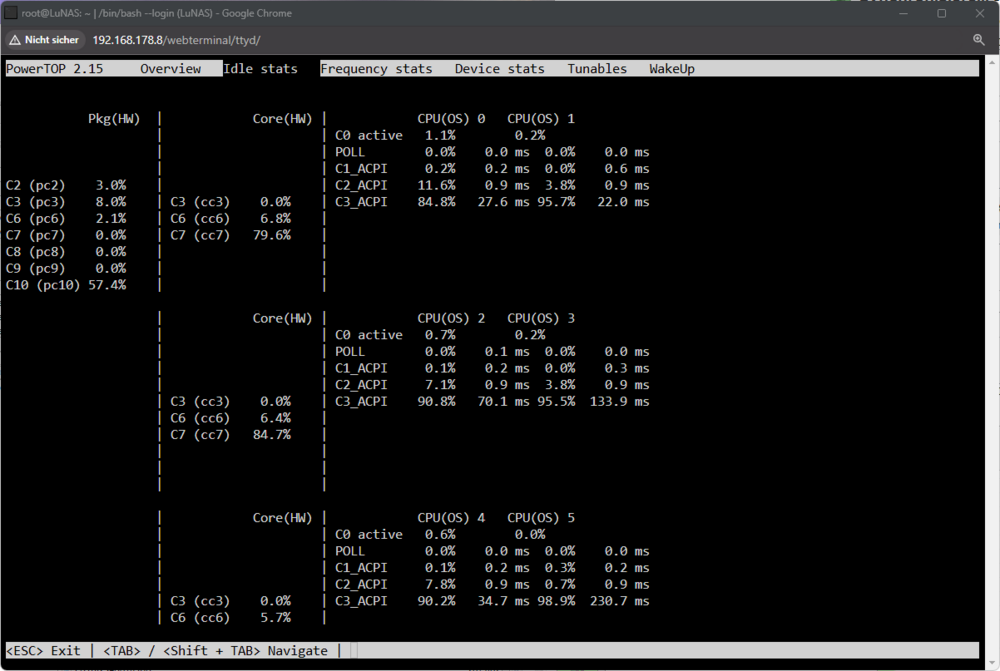Screen dimensions: 1000x671
Task: Select the C2 (pc2) 3.0% row
Action: (x=66, y=185)
